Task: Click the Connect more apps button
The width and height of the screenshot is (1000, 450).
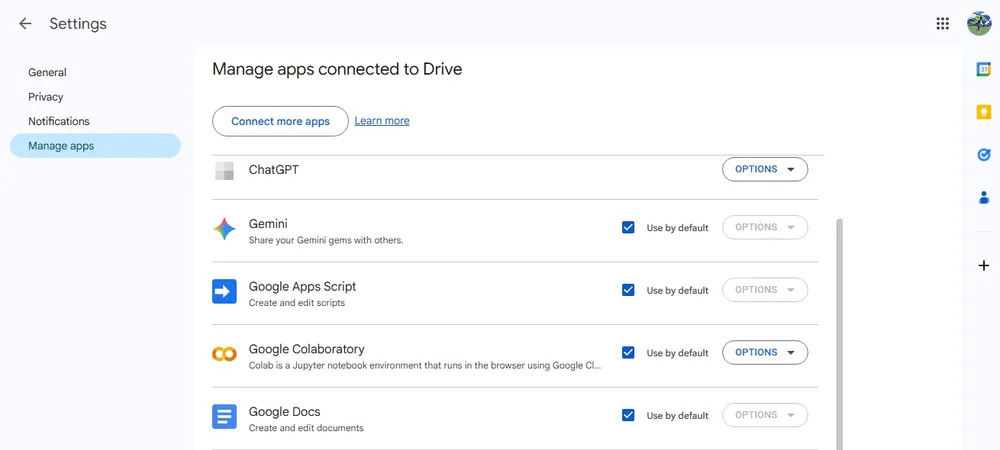Action: 280,121
